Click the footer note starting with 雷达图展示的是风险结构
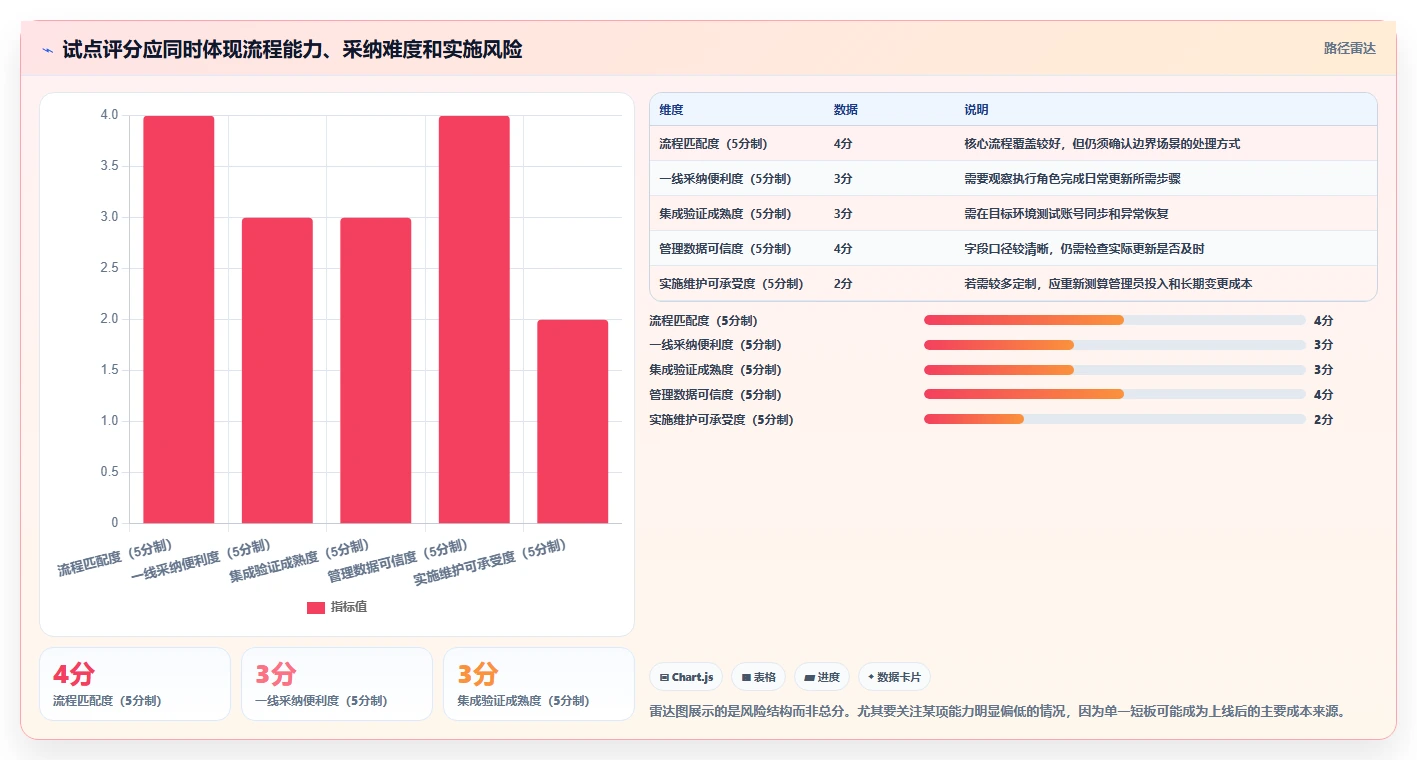The image size is (1417, 760). tap(1000, 711)
